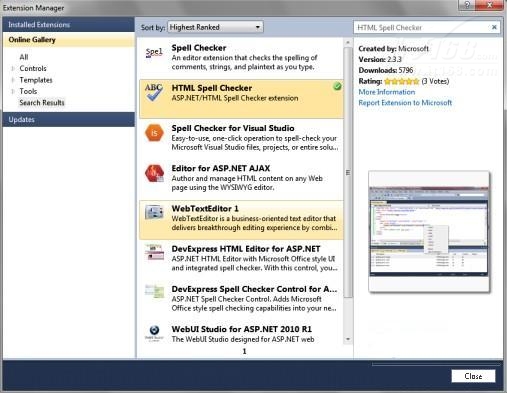Image resolution: width=507 pixels, height=393 pixels.
Task: Click the Created by: Microsoft text
Action: [393, 49]
